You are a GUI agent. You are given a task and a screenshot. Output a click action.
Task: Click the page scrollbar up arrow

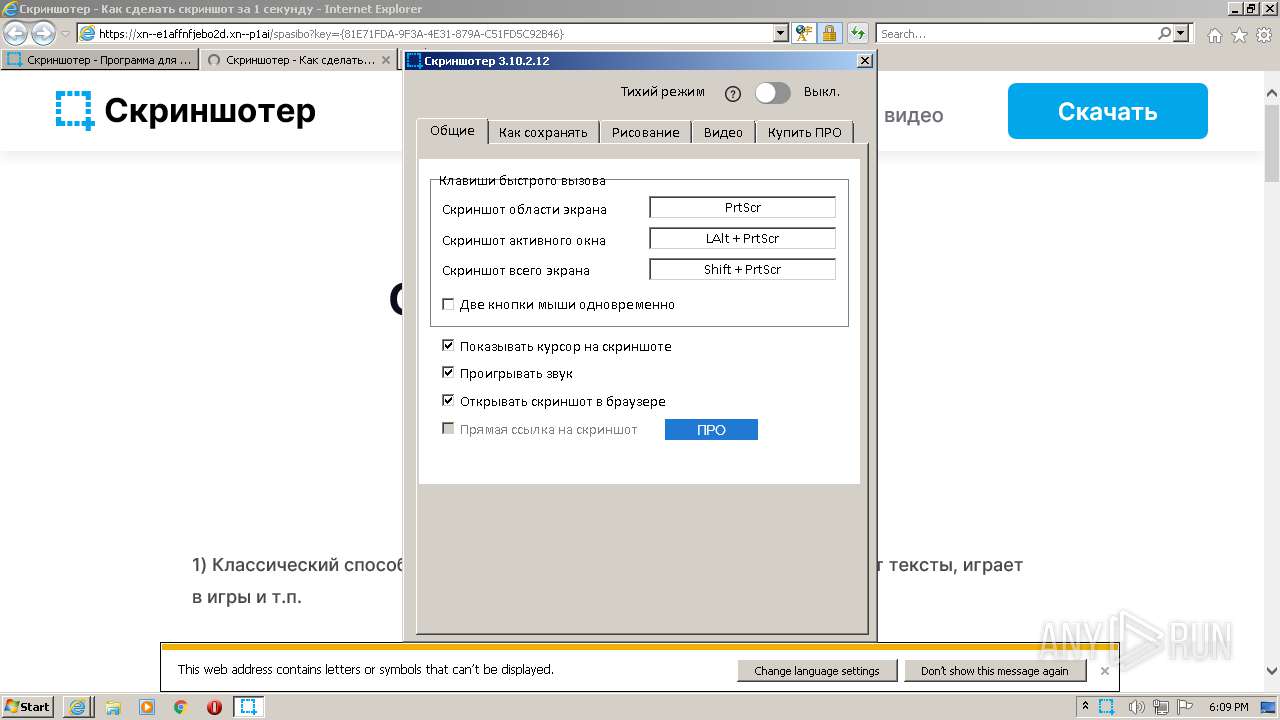coord(1272,93)
